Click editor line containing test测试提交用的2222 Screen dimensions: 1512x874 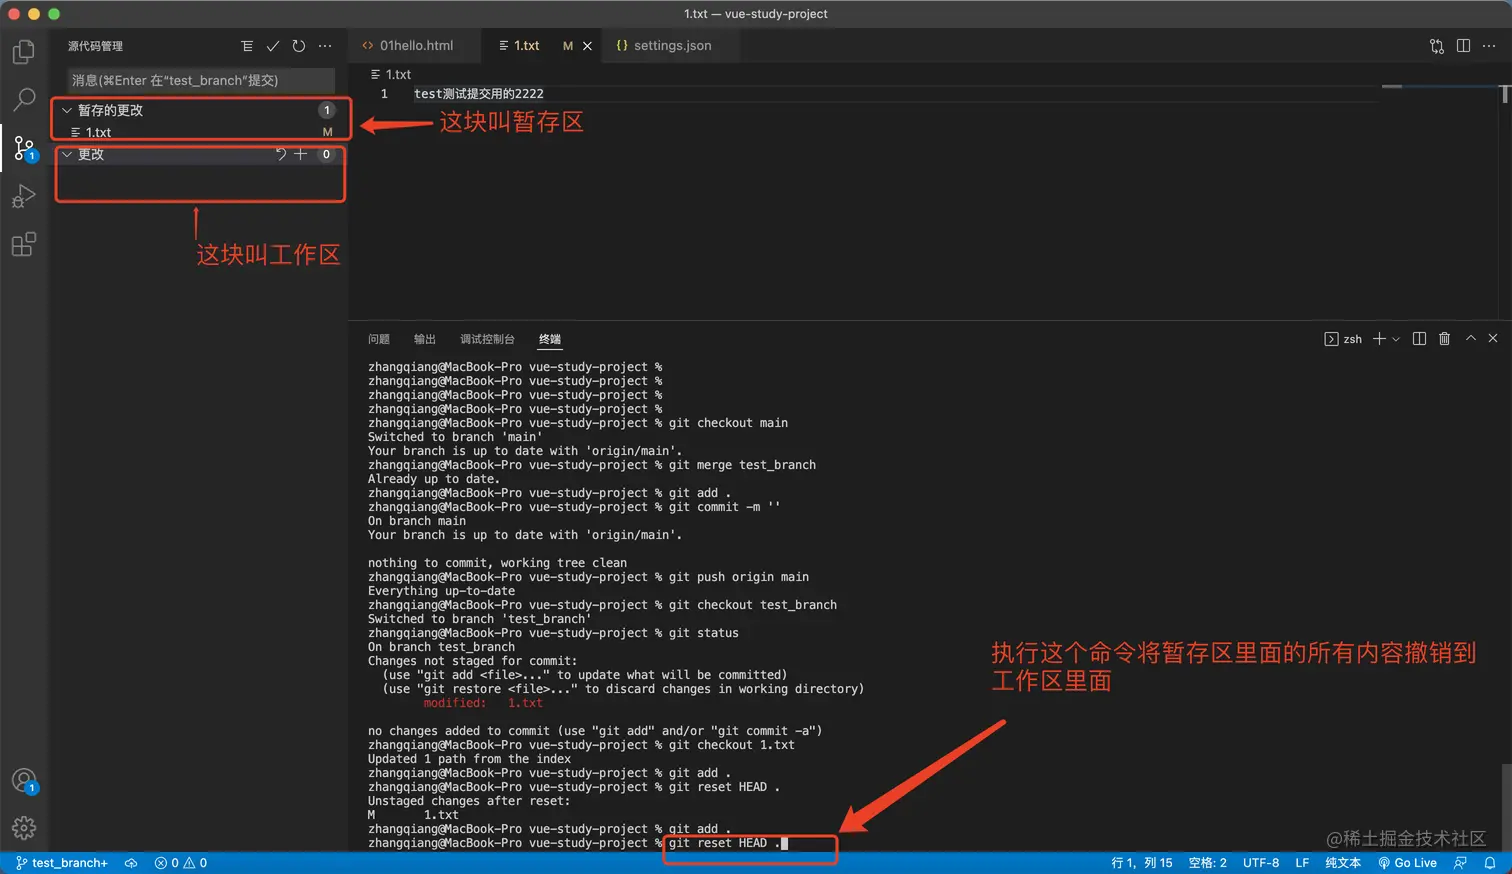[479, 94]
